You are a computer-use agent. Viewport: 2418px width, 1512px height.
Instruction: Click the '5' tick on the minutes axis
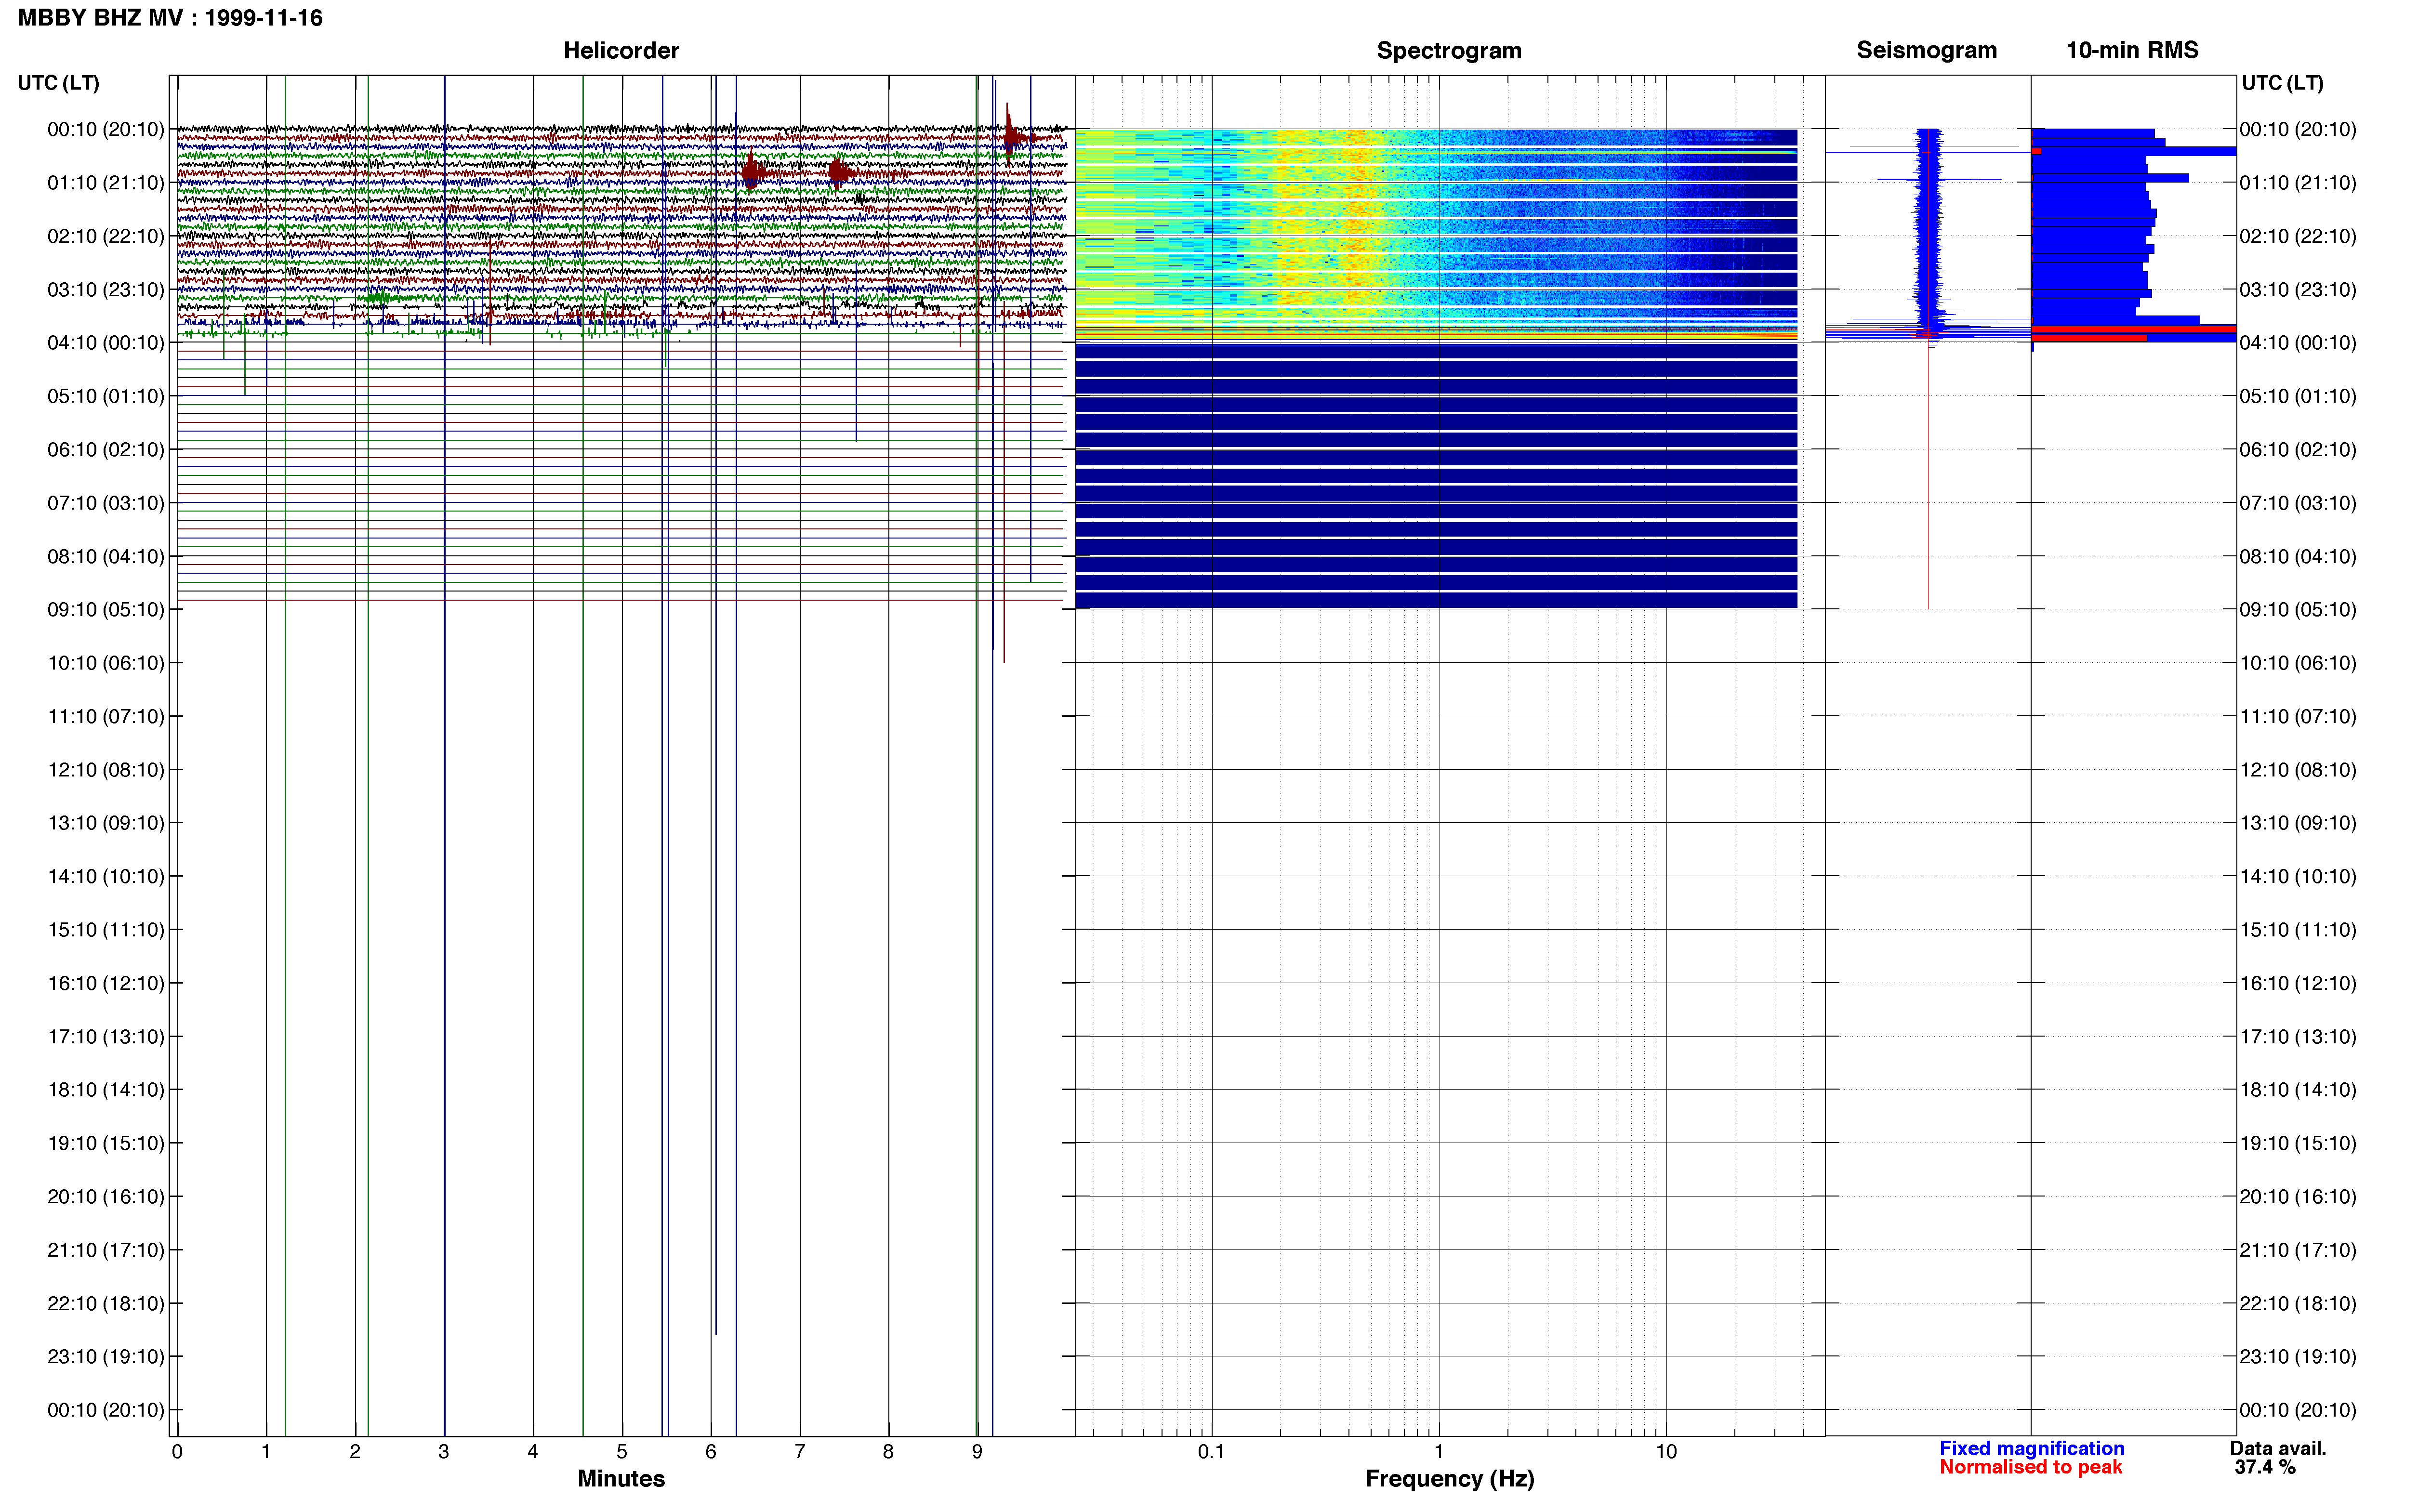tap(622, 1451)
